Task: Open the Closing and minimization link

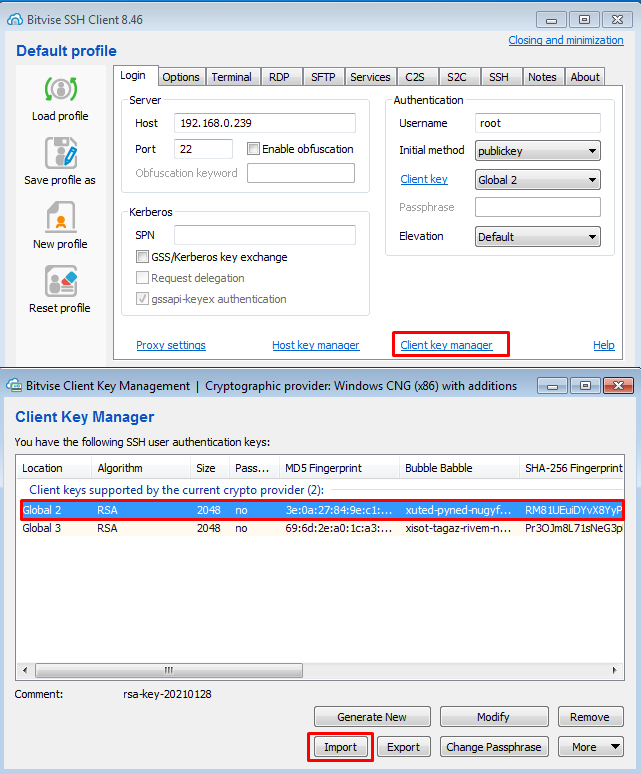Action: tap(566, 40)
